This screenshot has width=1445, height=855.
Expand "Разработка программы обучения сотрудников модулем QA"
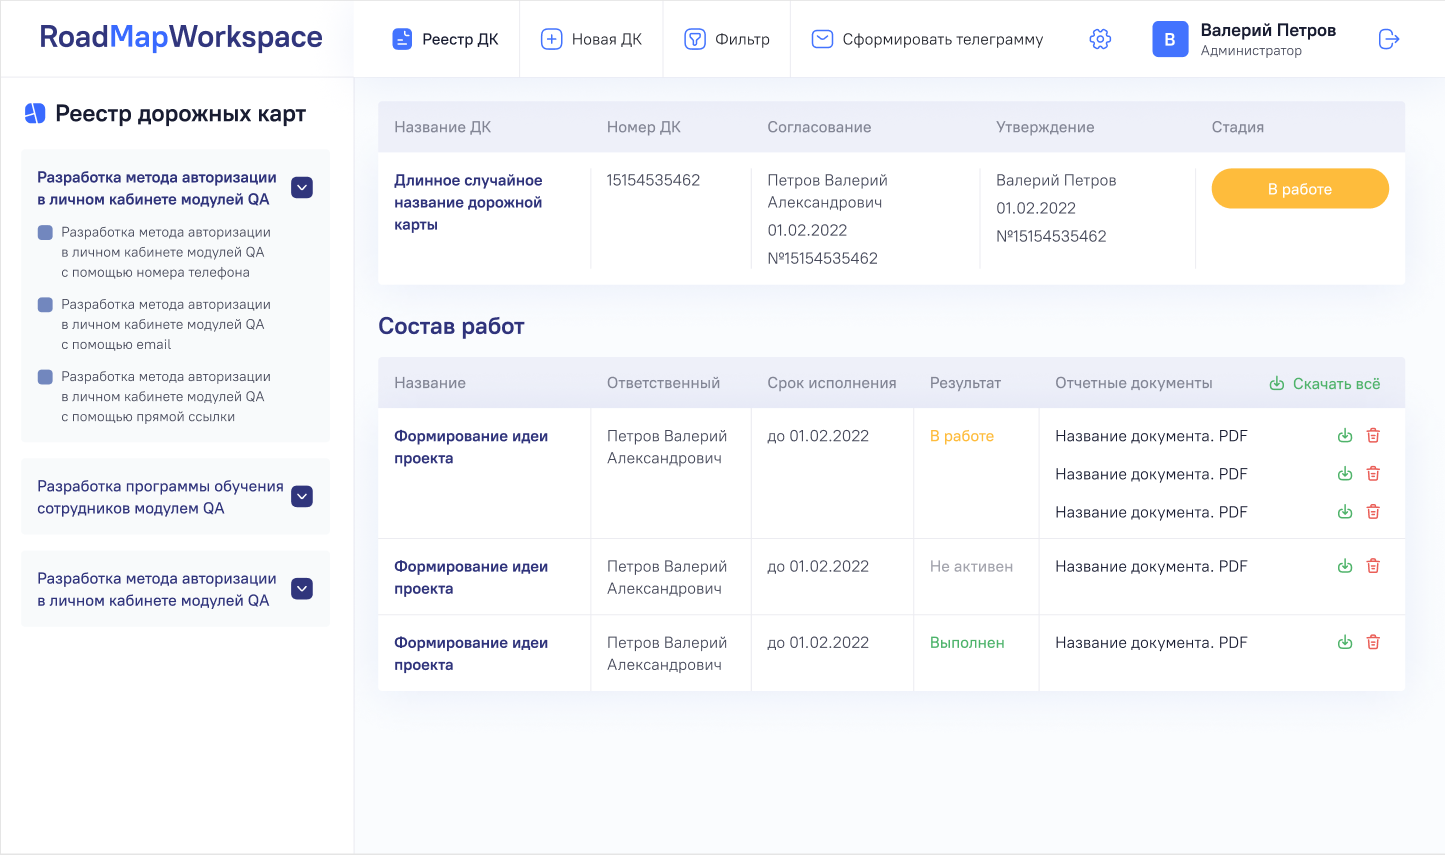click(302, 497)
